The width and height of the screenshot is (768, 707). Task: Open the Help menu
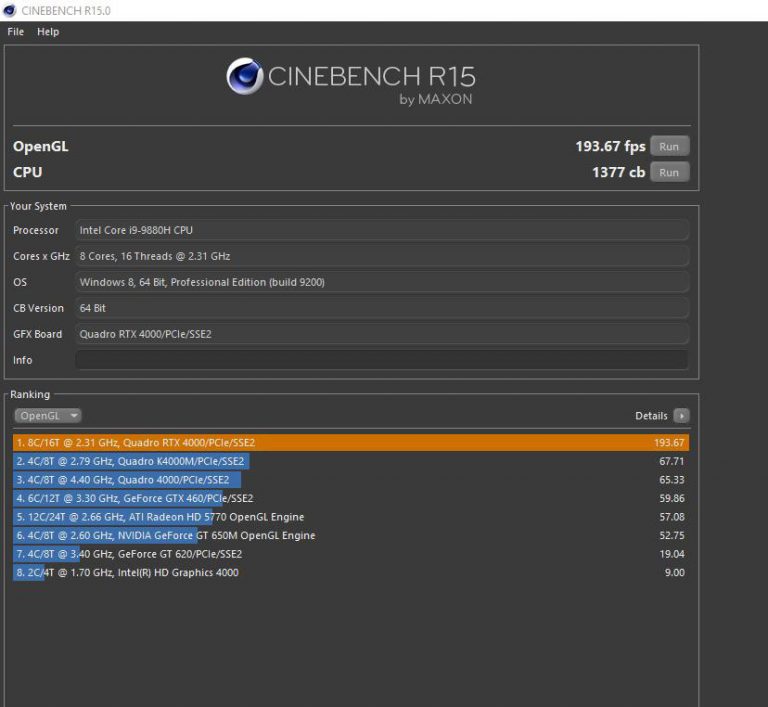pos(48,32)
